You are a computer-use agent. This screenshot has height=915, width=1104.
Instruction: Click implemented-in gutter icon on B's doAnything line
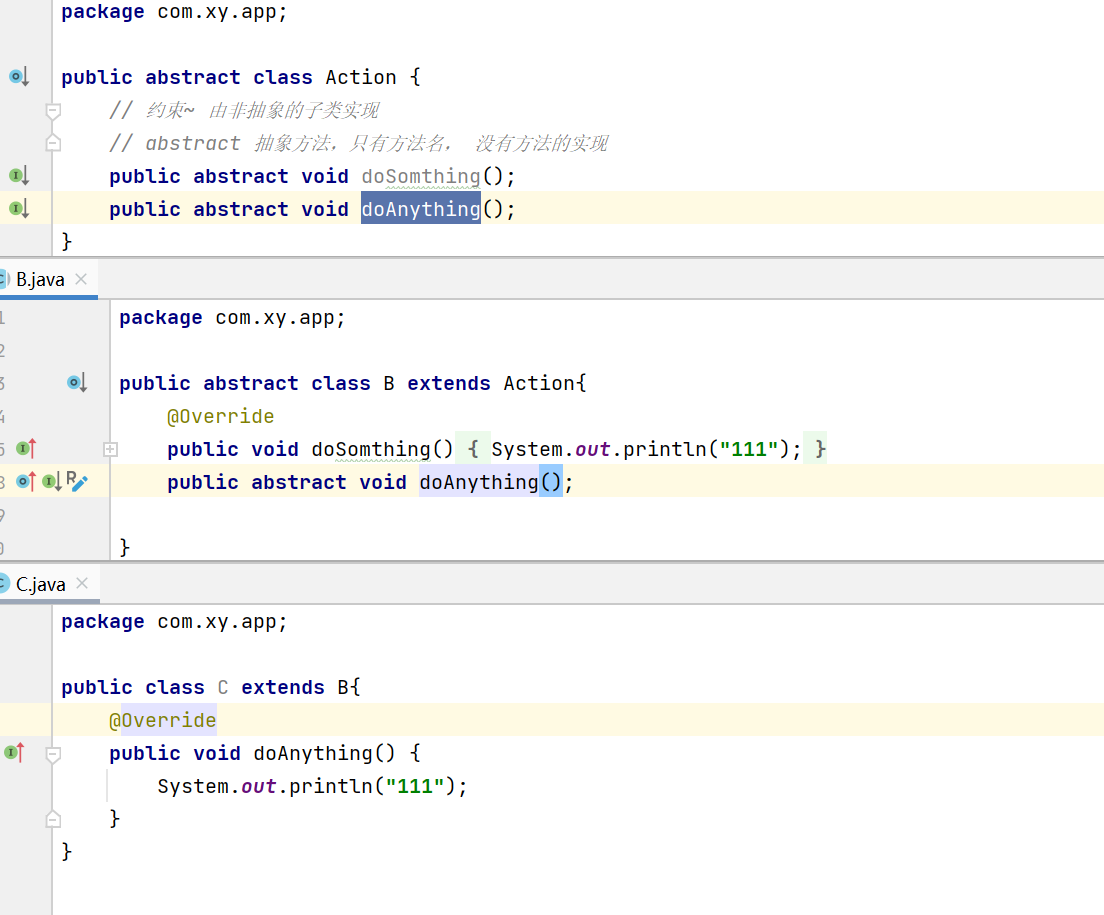52,481
